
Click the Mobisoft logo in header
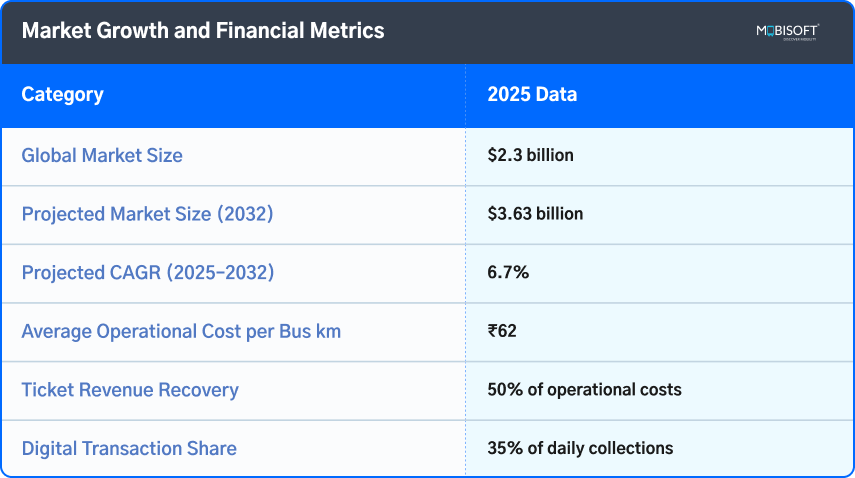[787, 31]
